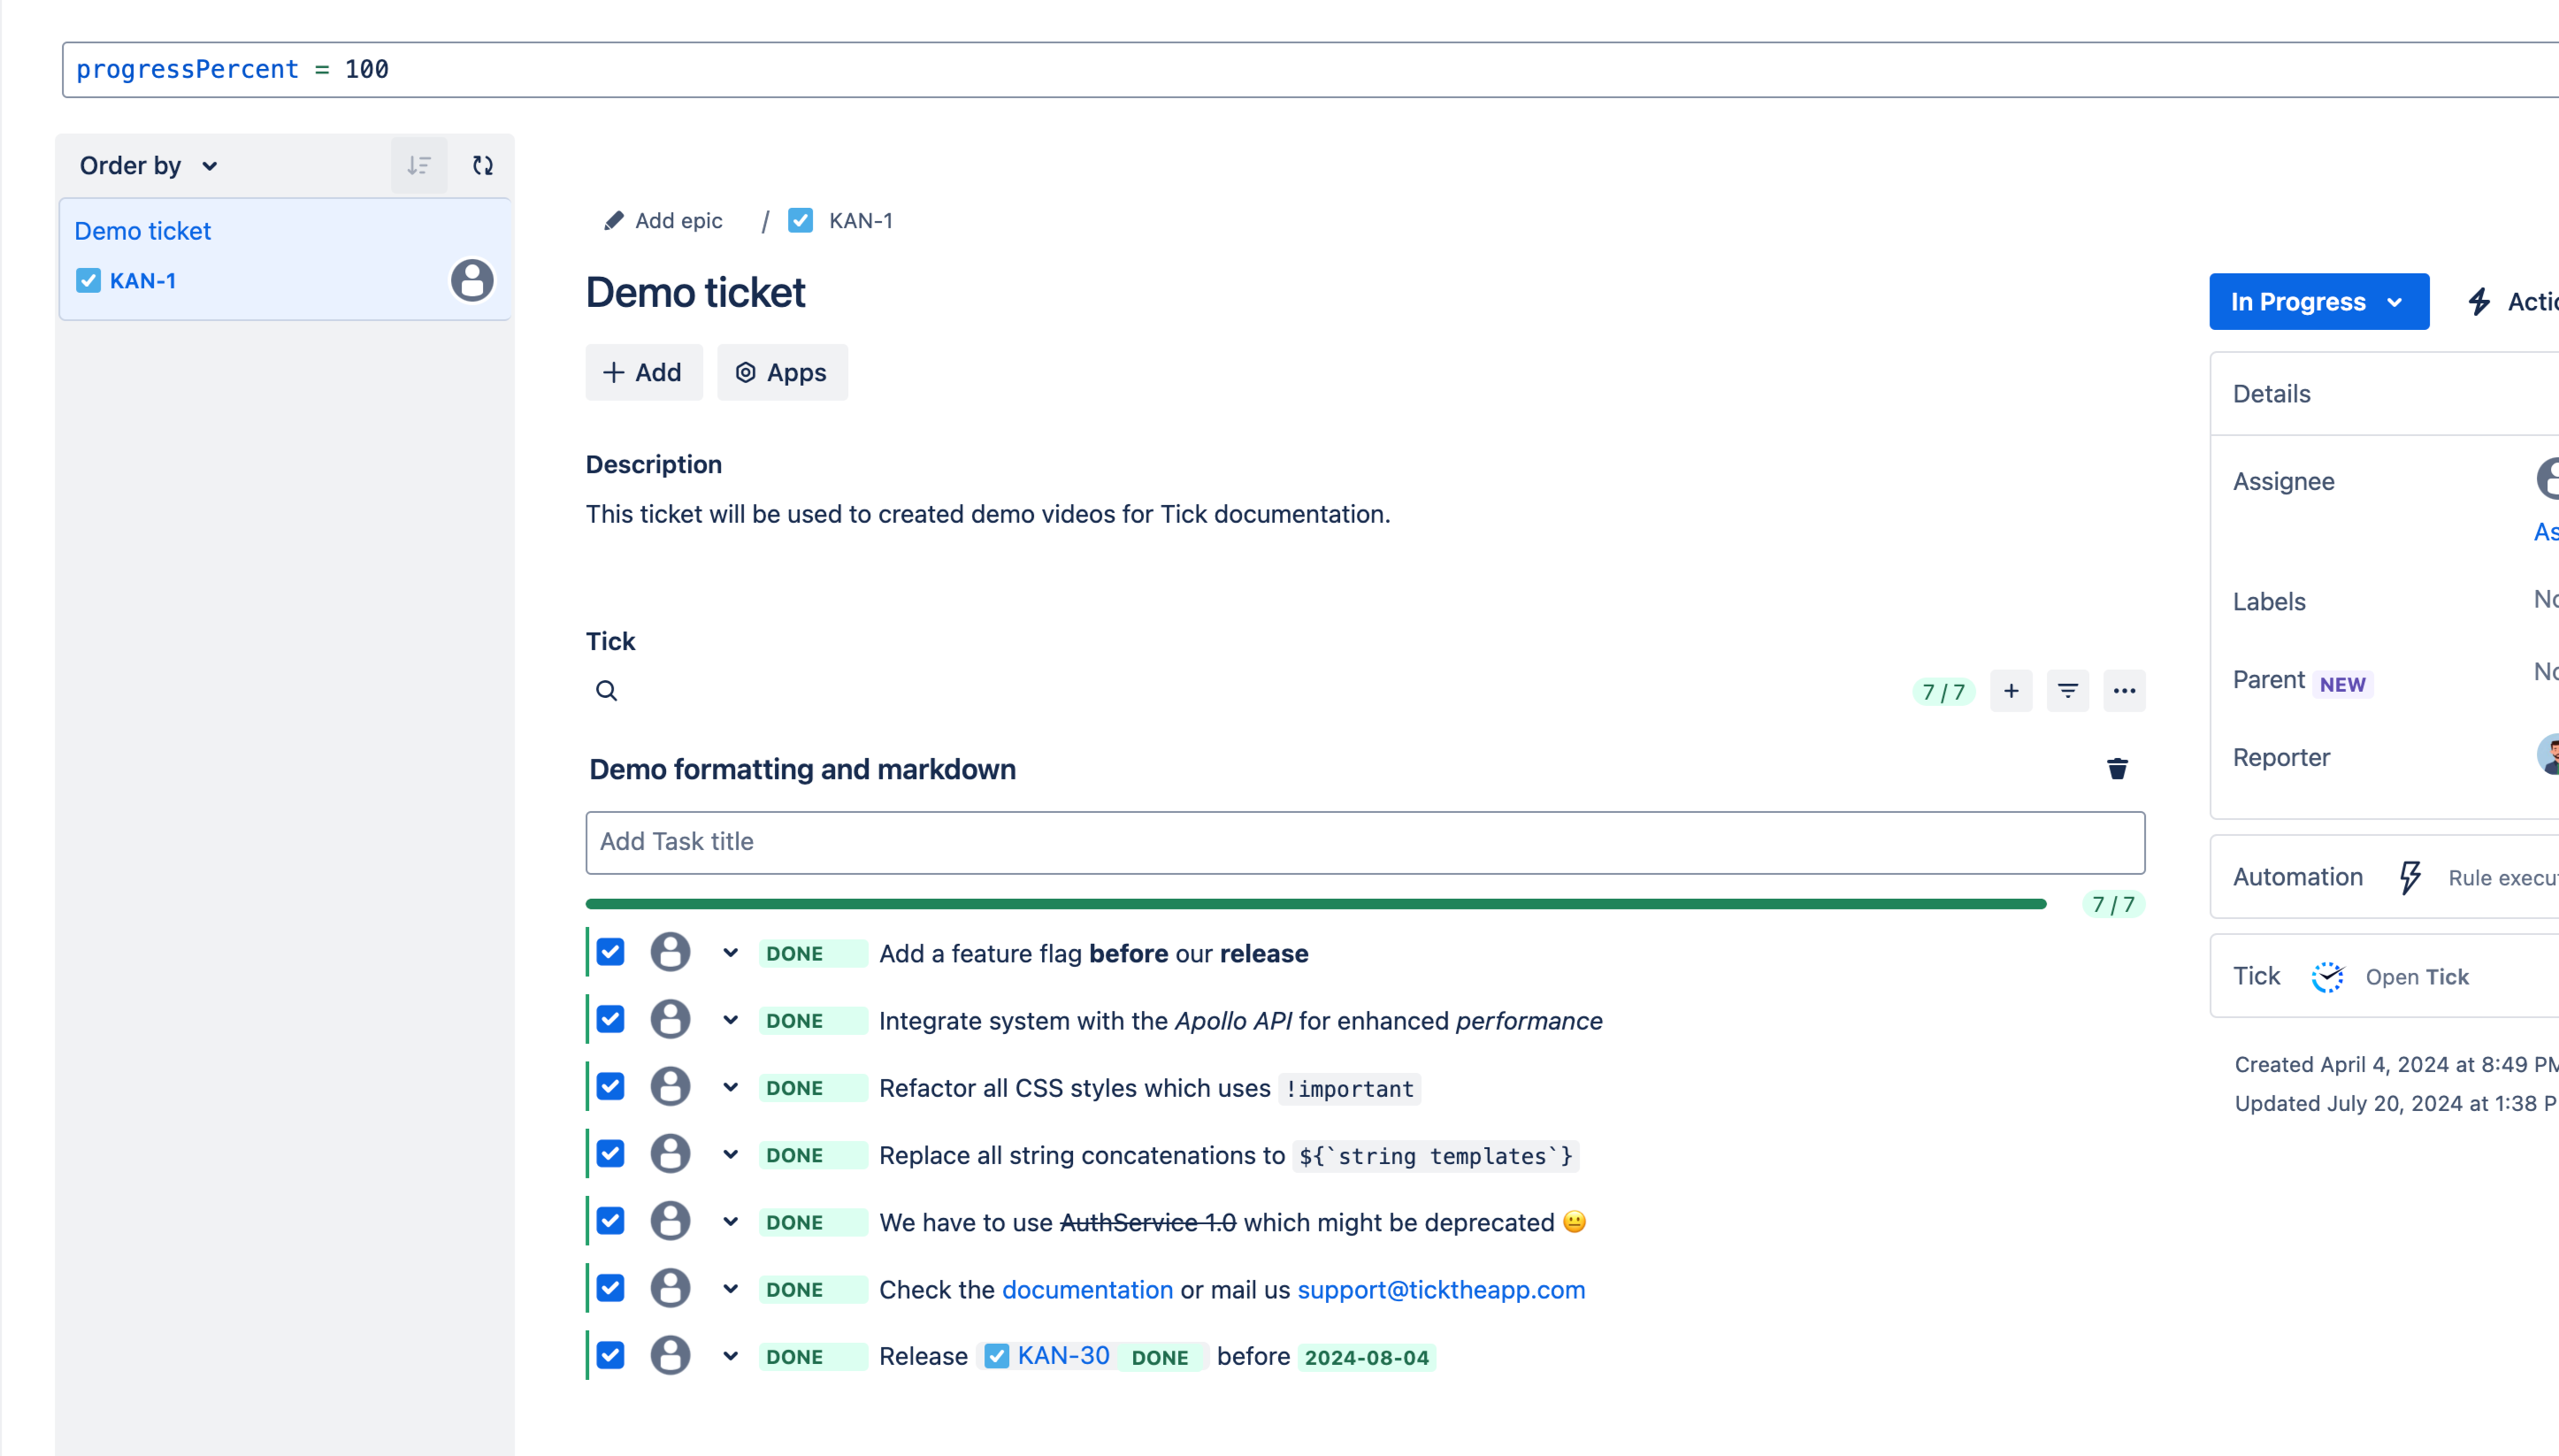Uncheck the 'Refactor all CSS styles' task

tap(611, 1087)
